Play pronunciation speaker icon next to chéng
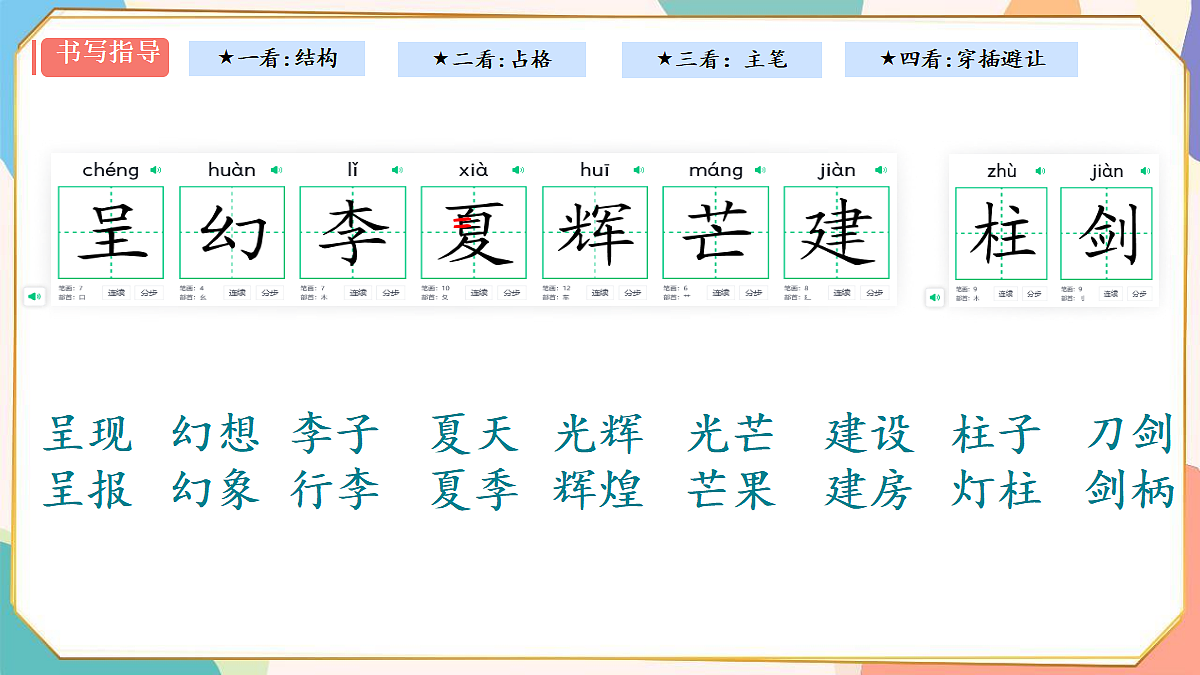This screenshot has height=675, width=1200. (155, 170)
